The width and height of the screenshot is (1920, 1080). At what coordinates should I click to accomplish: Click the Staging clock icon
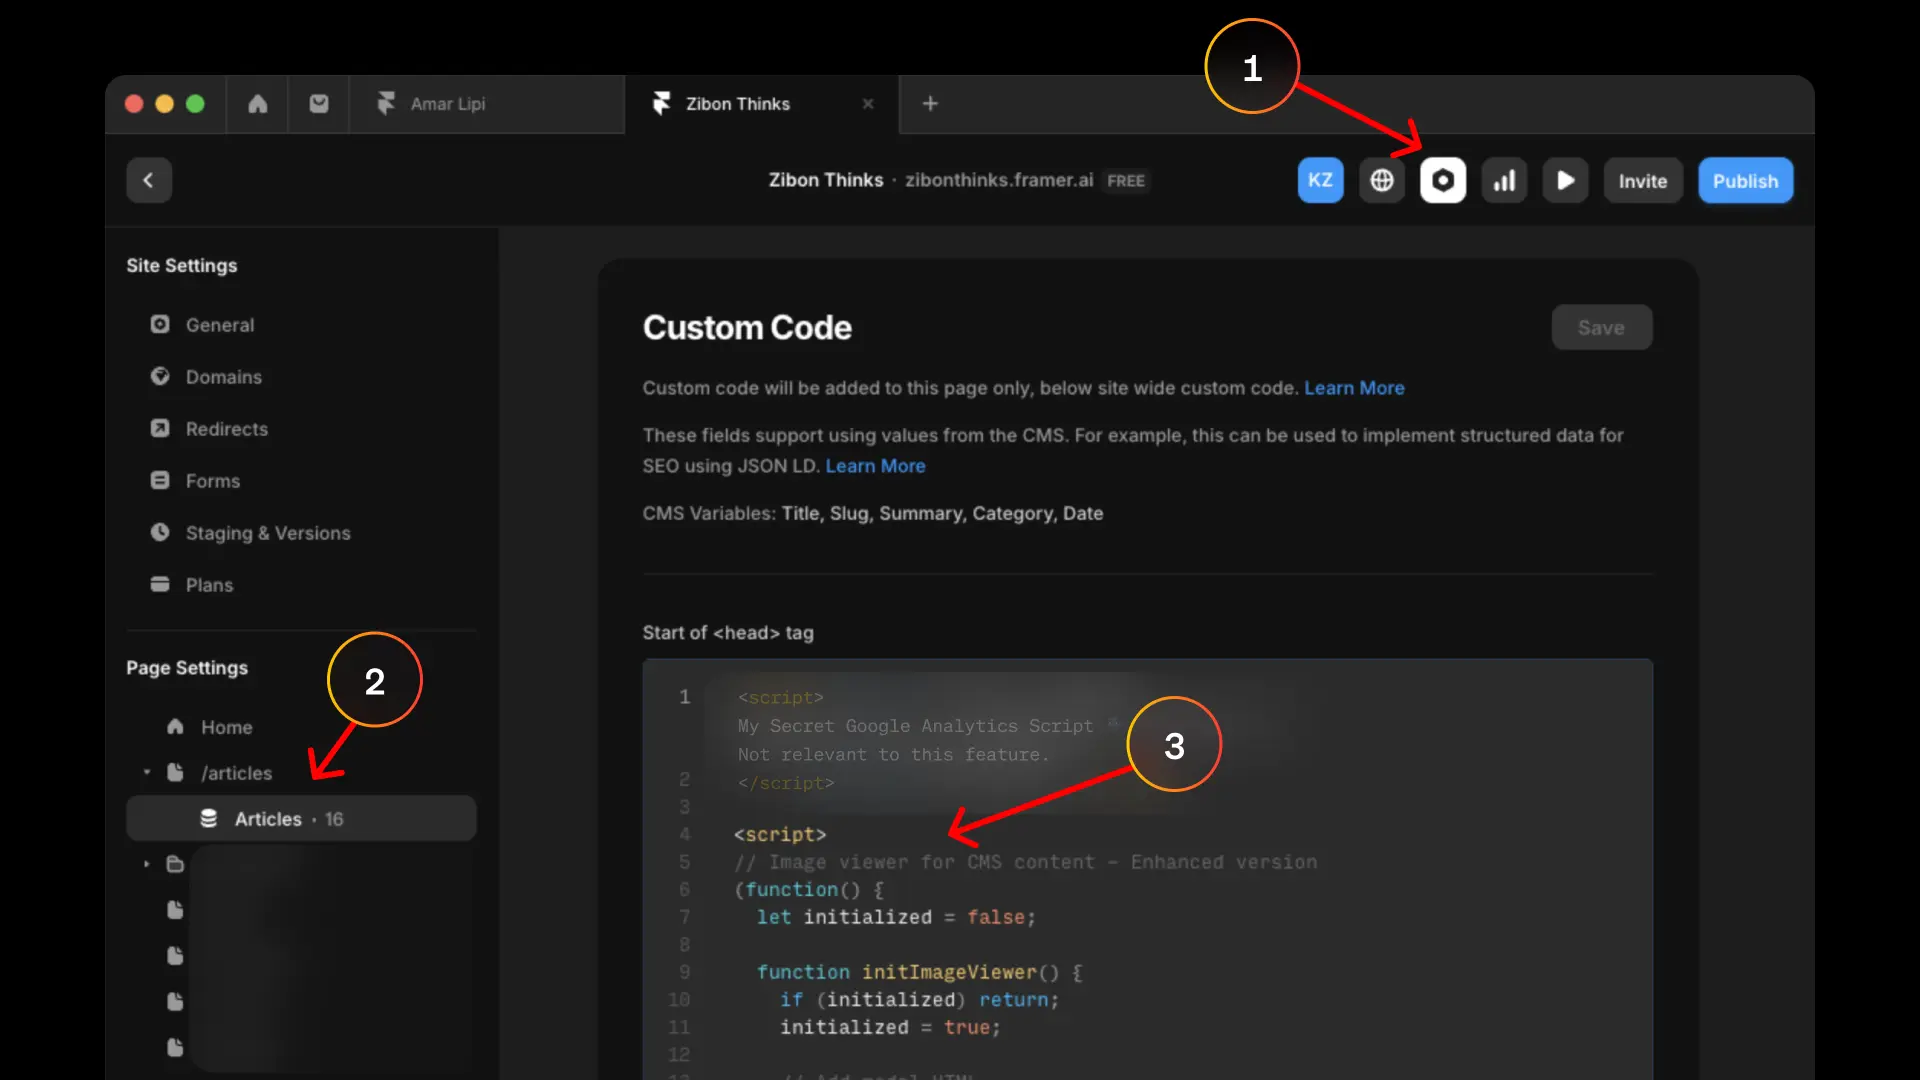pyautogui.click(x=160, y=532)
